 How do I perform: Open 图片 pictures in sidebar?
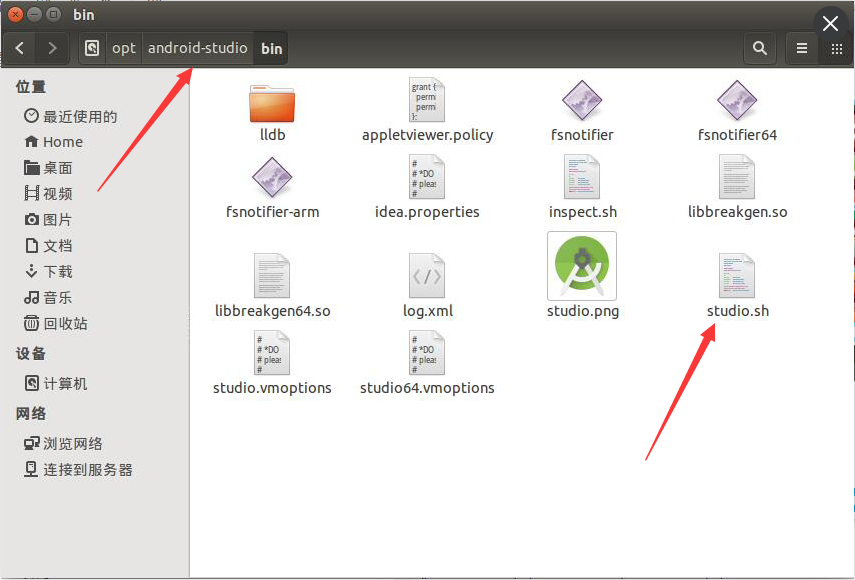click(x=48, y=220)
